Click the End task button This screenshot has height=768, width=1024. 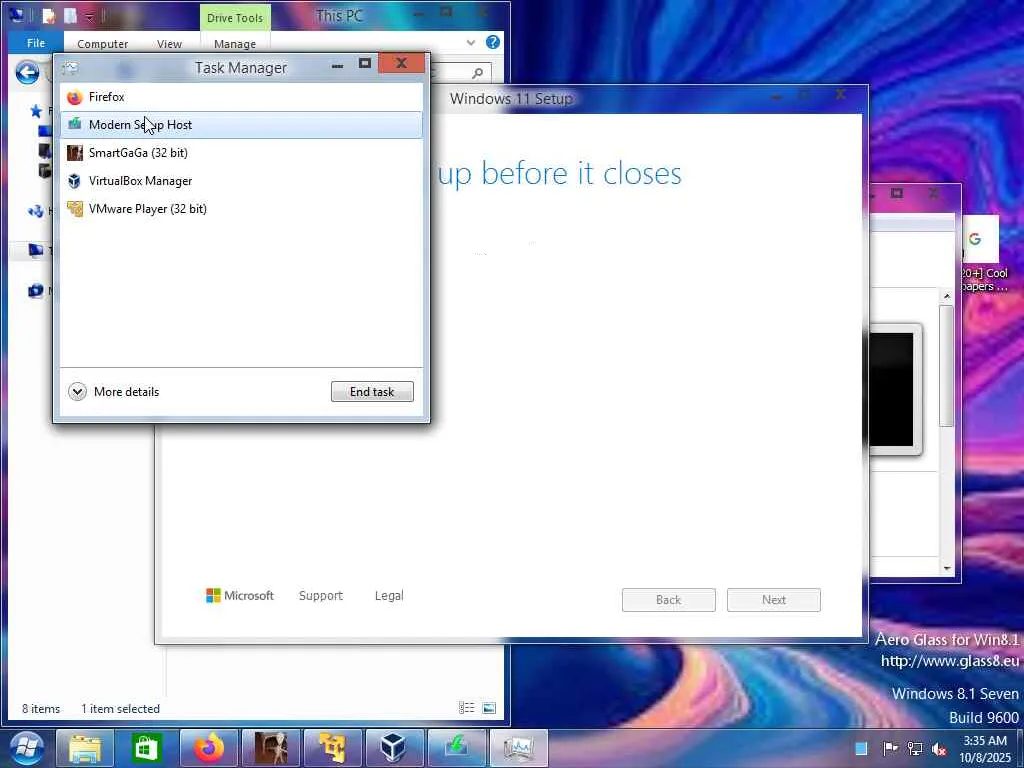[372, 392]
